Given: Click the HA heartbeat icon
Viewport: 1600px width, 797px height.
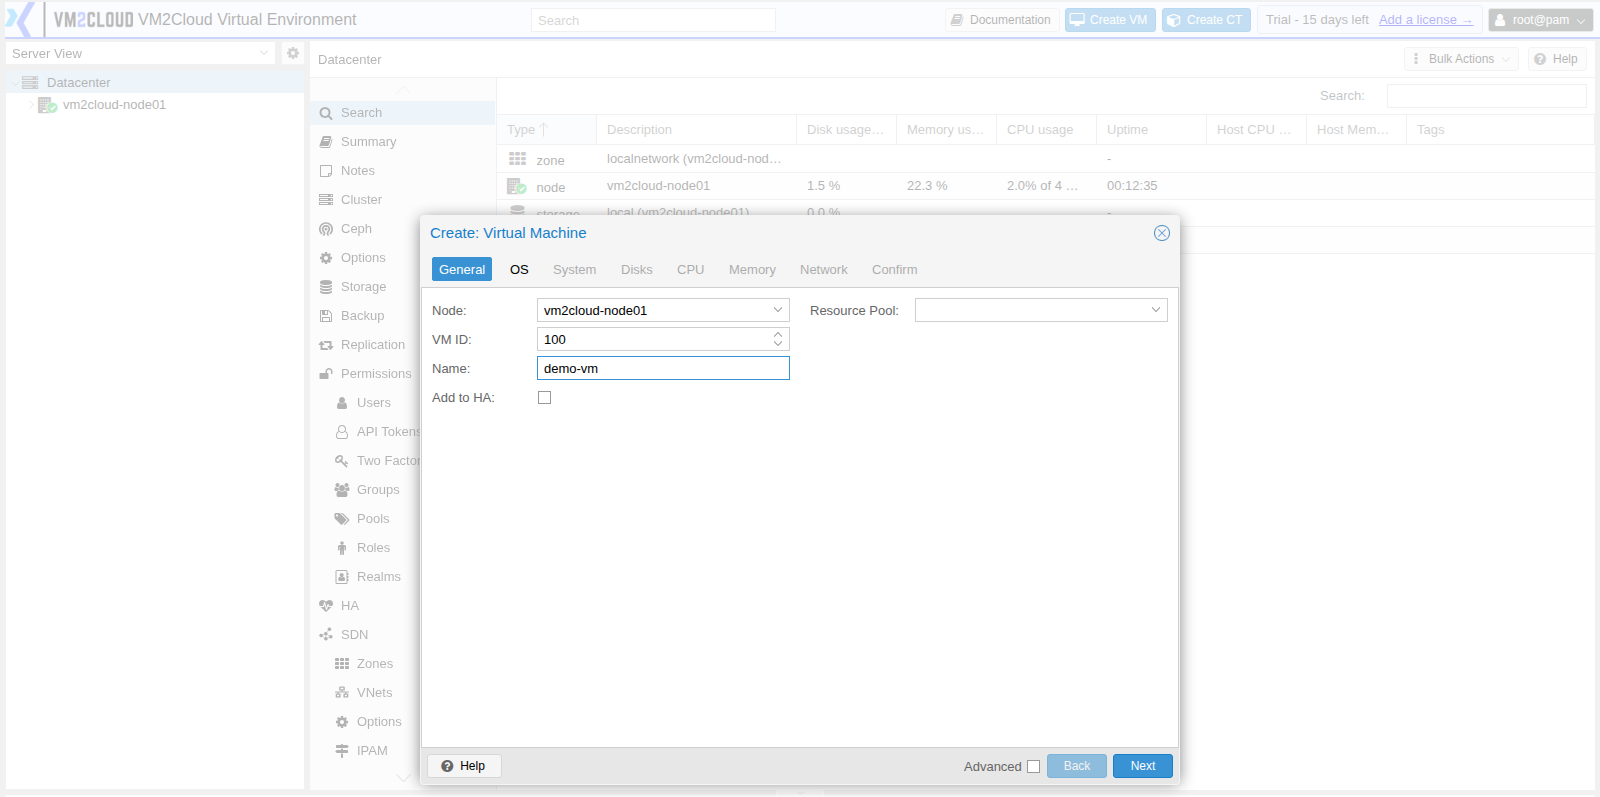Looking at the screenshot, I should point(326,606).
